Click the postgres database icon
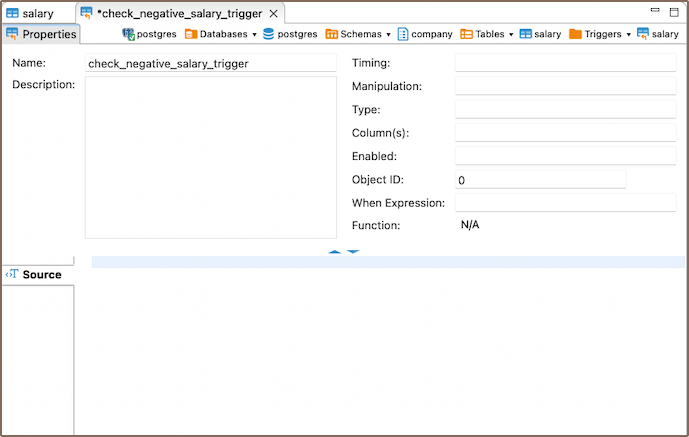Image resolution: width=689 pixels, height=437 pixels. [x=269, y=34]
